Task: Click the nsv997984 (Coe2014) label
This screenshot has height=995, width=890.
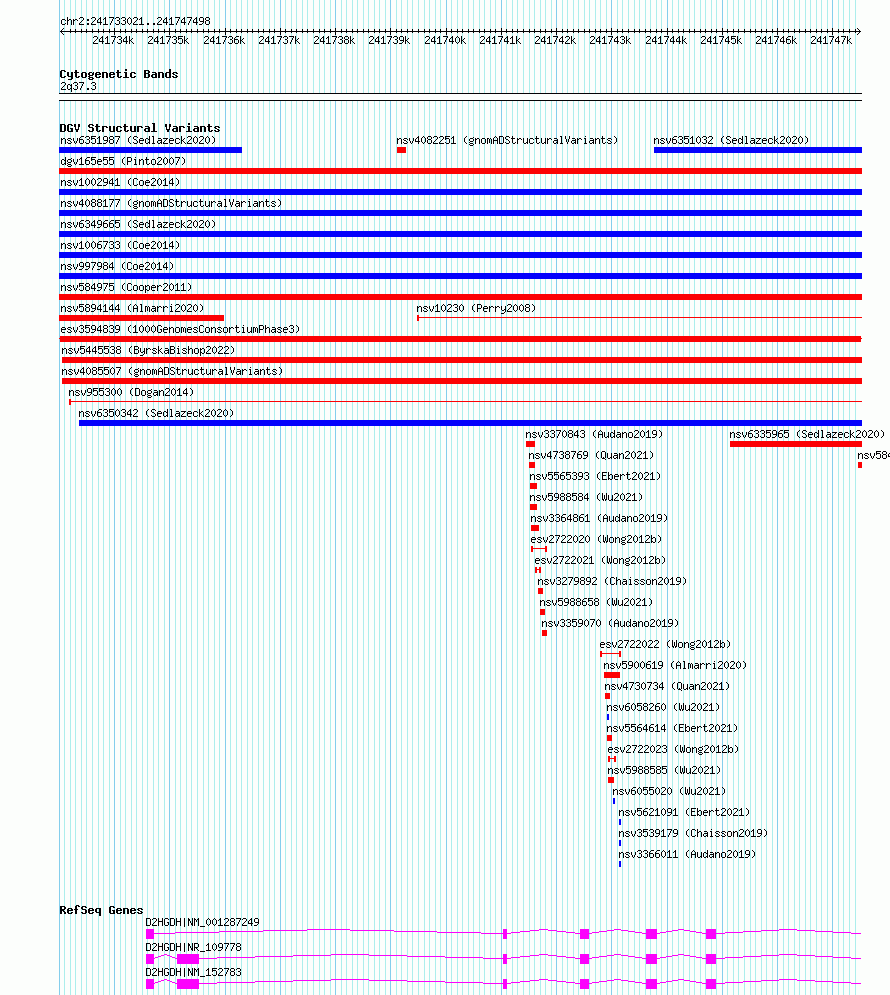Action: [x=117, y=266]
